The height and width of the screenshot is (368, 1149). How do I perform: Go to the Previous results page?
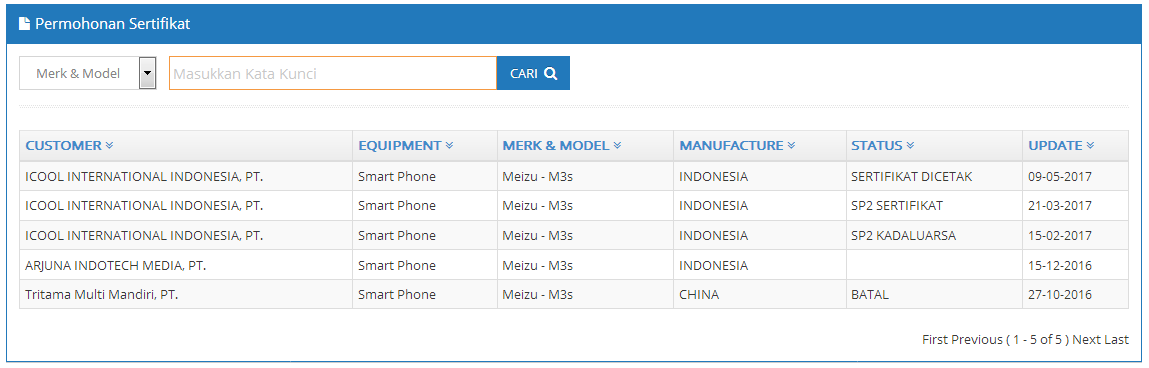click(x=977, y=339)
